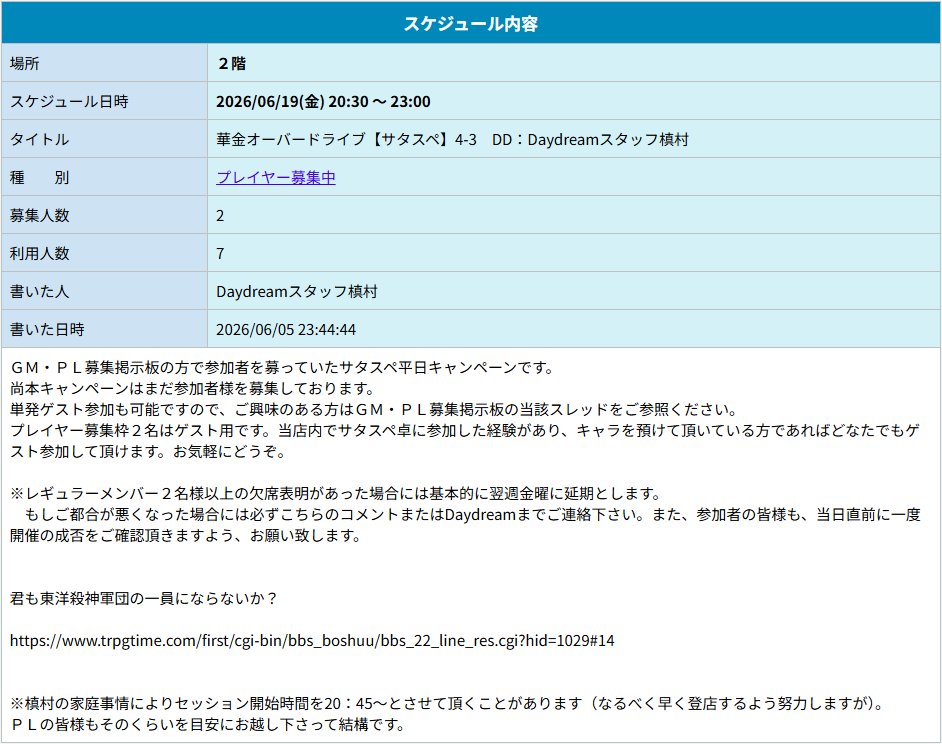Click the 利用人数 label
This screenshot has height=744, width=942.
(x=40, y=253)
